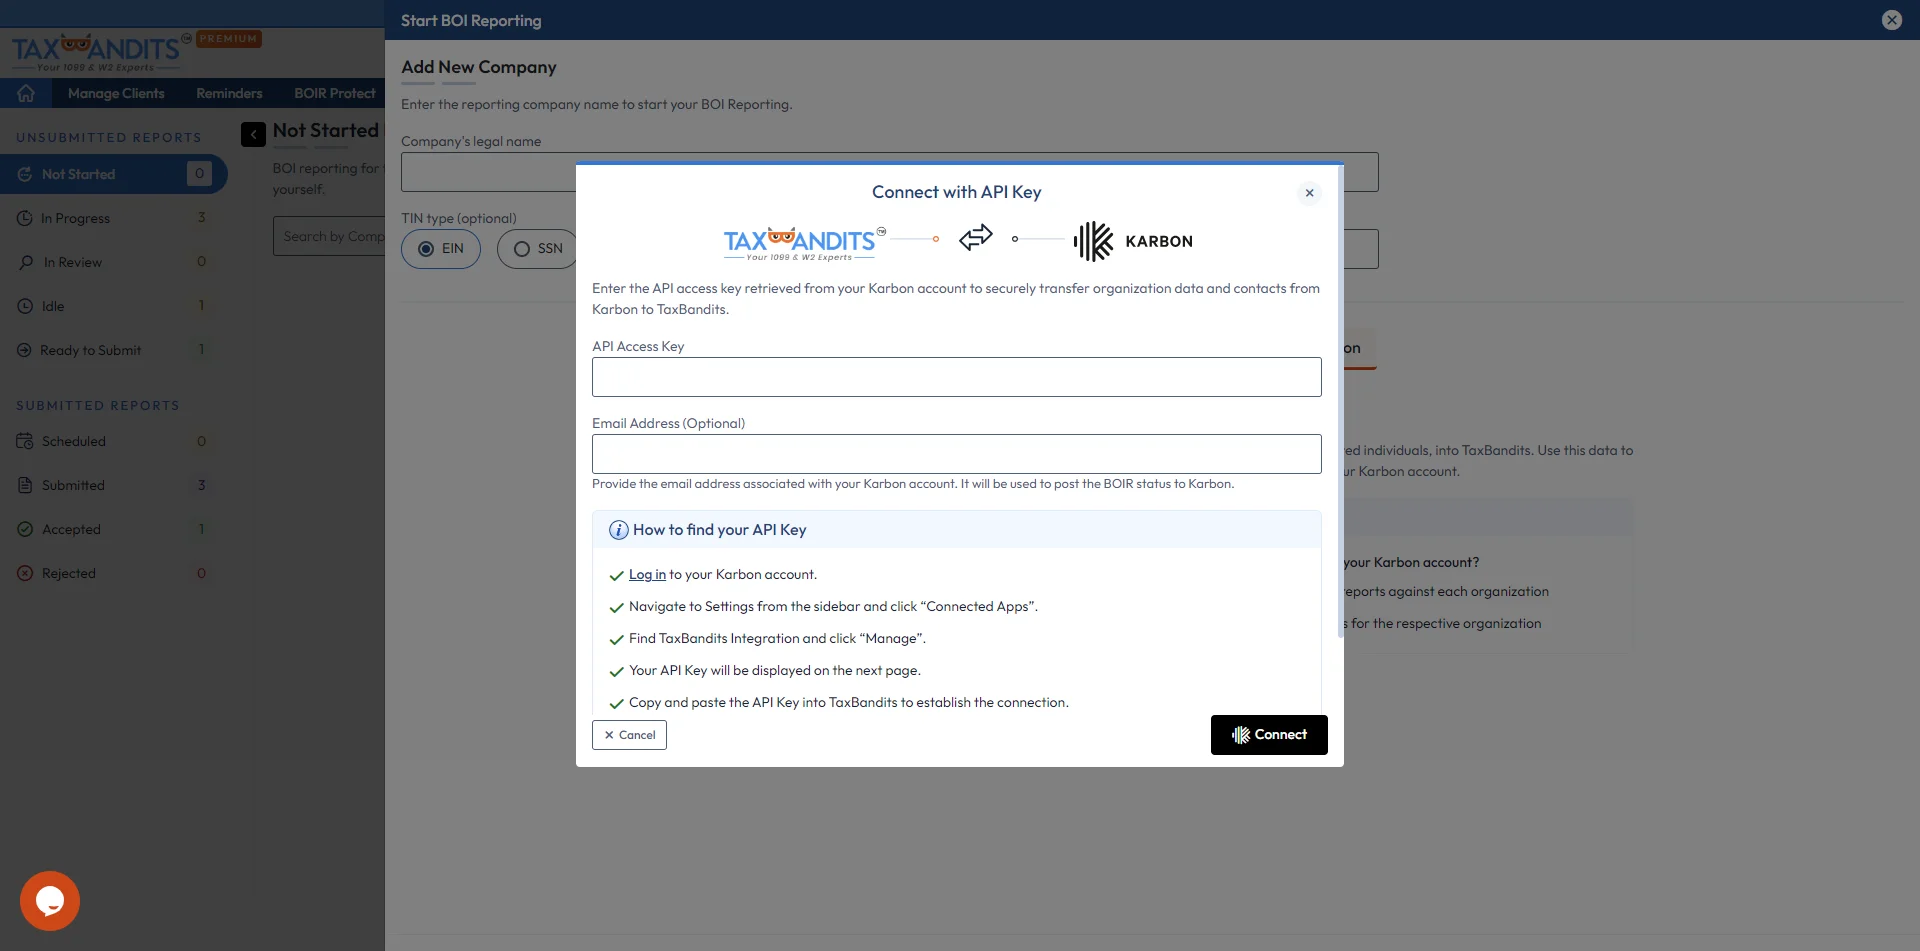This screenshot has height=951, width=1920.
Task: Click the Idle clock icon
Action: click(25, 306)
